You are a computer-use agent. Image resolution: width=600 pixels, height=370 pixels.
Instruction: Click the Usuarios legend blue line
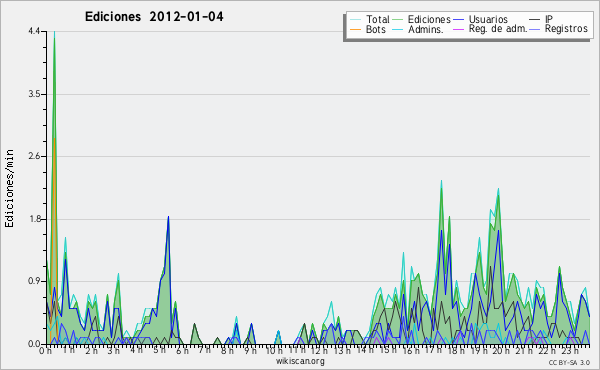pyautogui.click(x=459, y=20)
